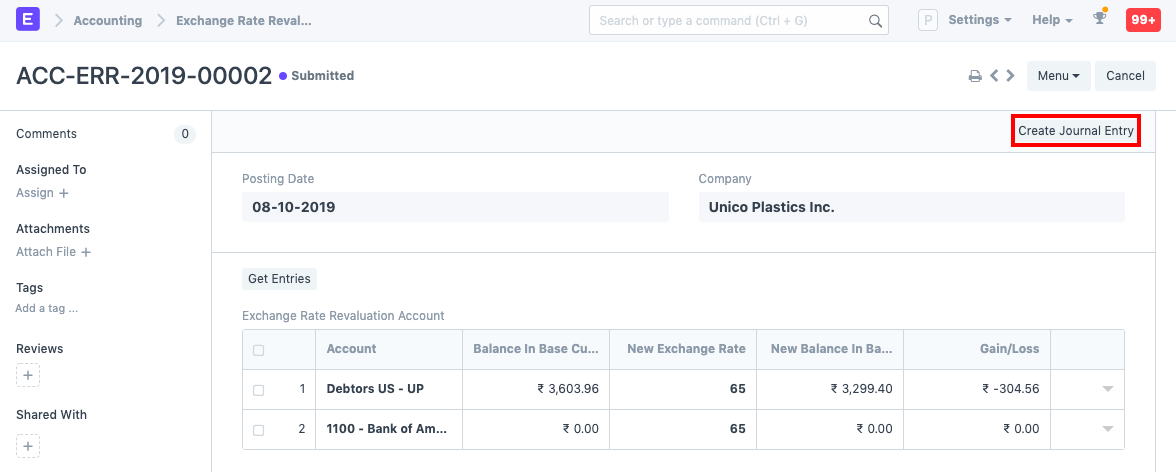
Task: Go to previous document with left arrow
Action: click(994, 76)
